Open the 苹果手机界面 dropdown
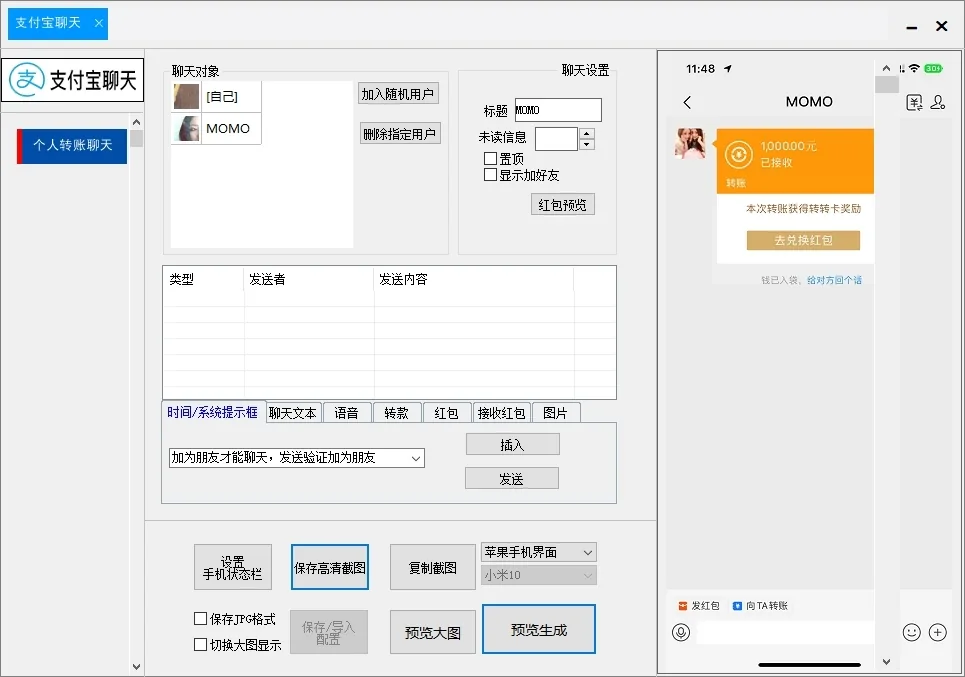 click(x=539, y=552)
